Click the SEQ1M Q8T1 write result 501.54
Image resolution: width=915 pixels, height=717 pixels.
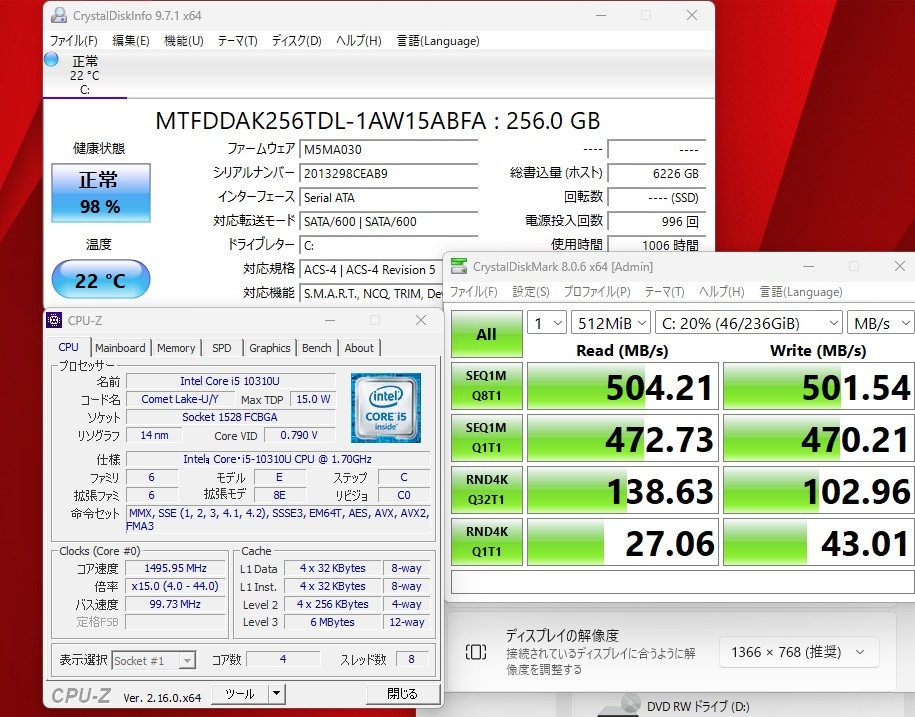pos(819,386)
